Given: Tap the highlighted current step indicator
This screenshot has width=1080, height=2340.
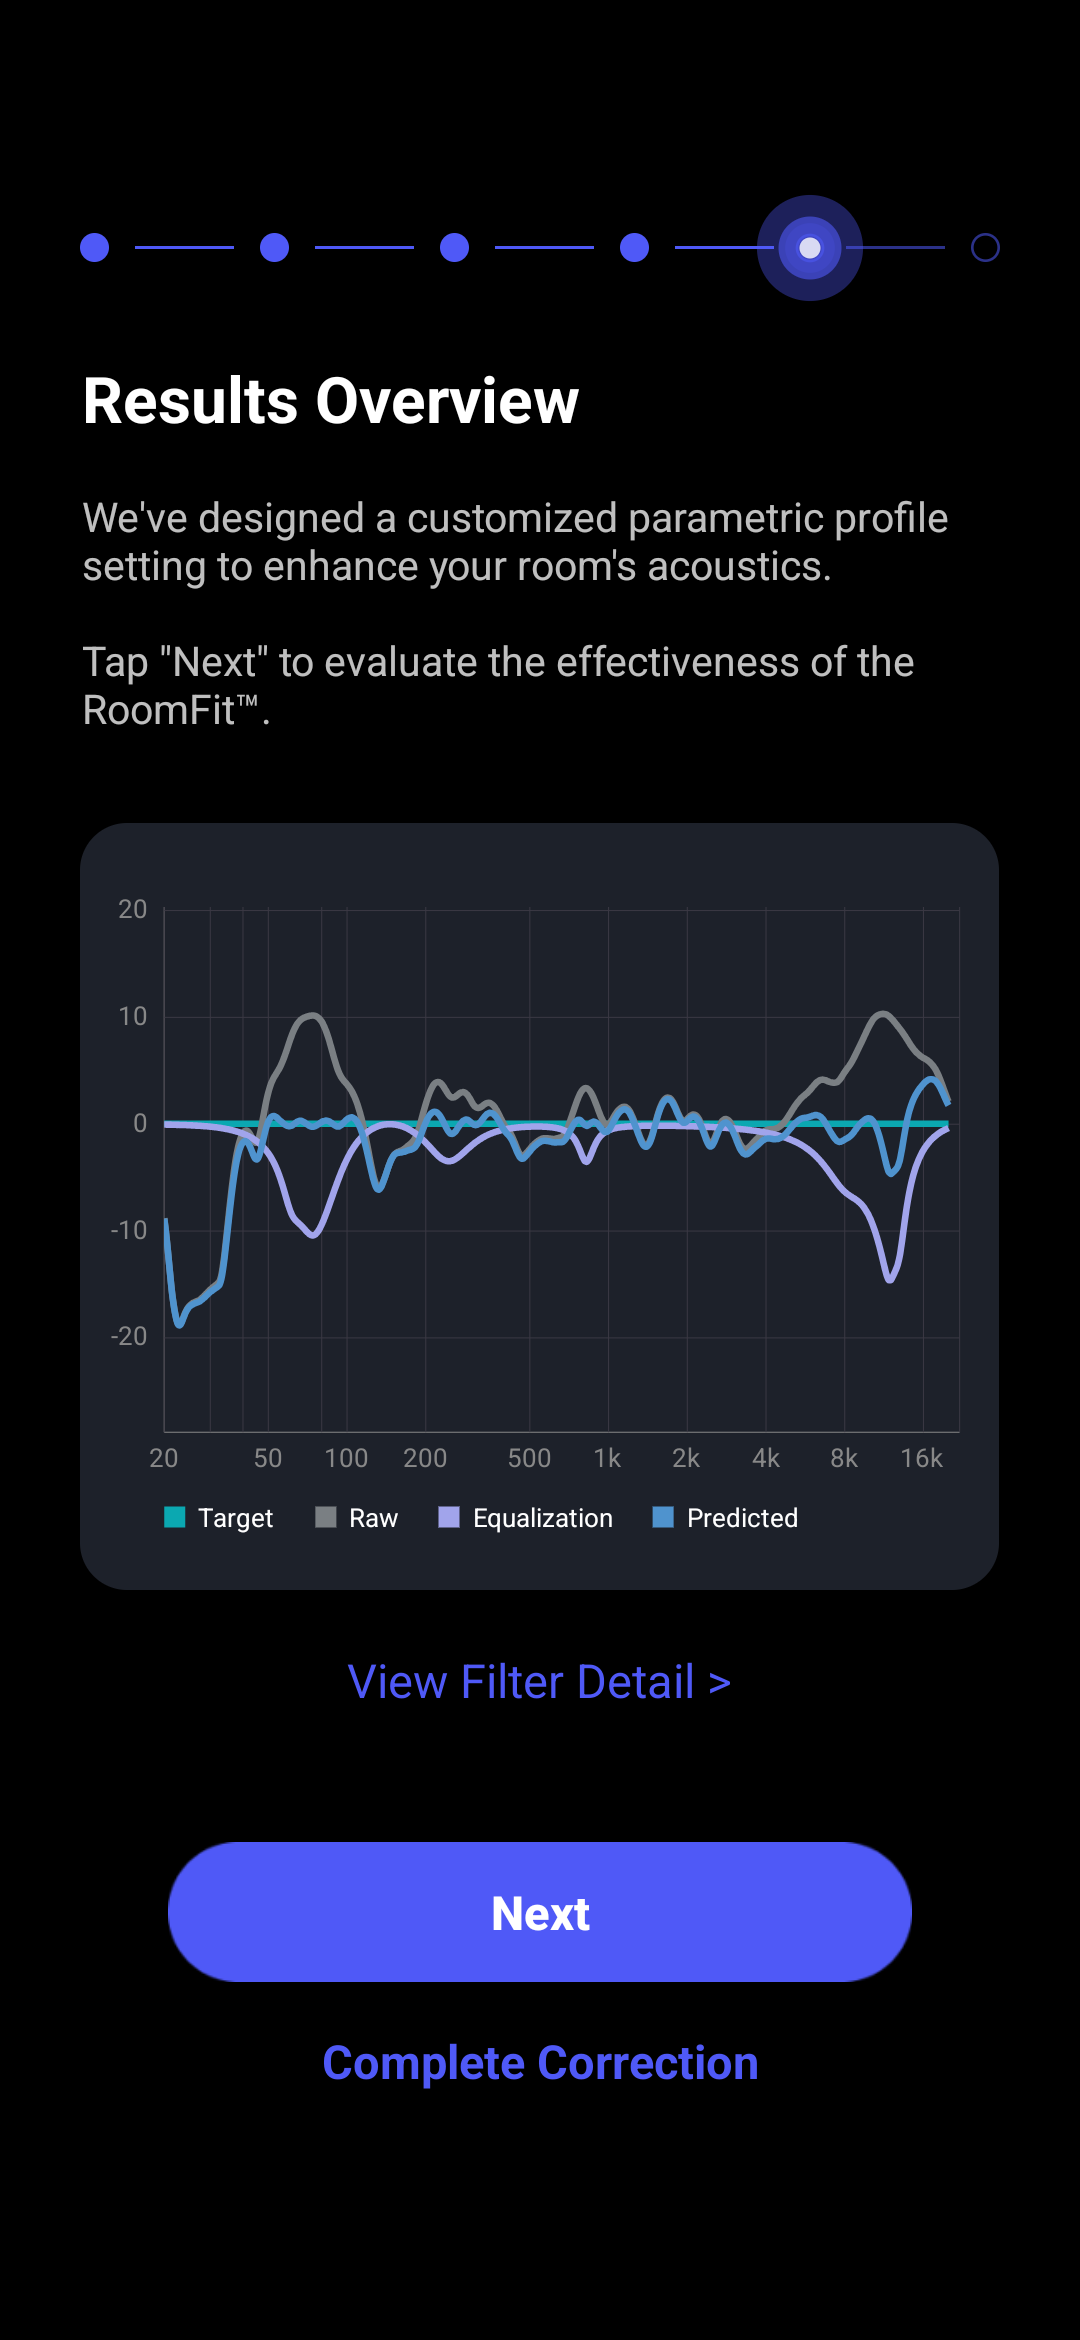Looking at the screenshot, I should tap(810, 248).
